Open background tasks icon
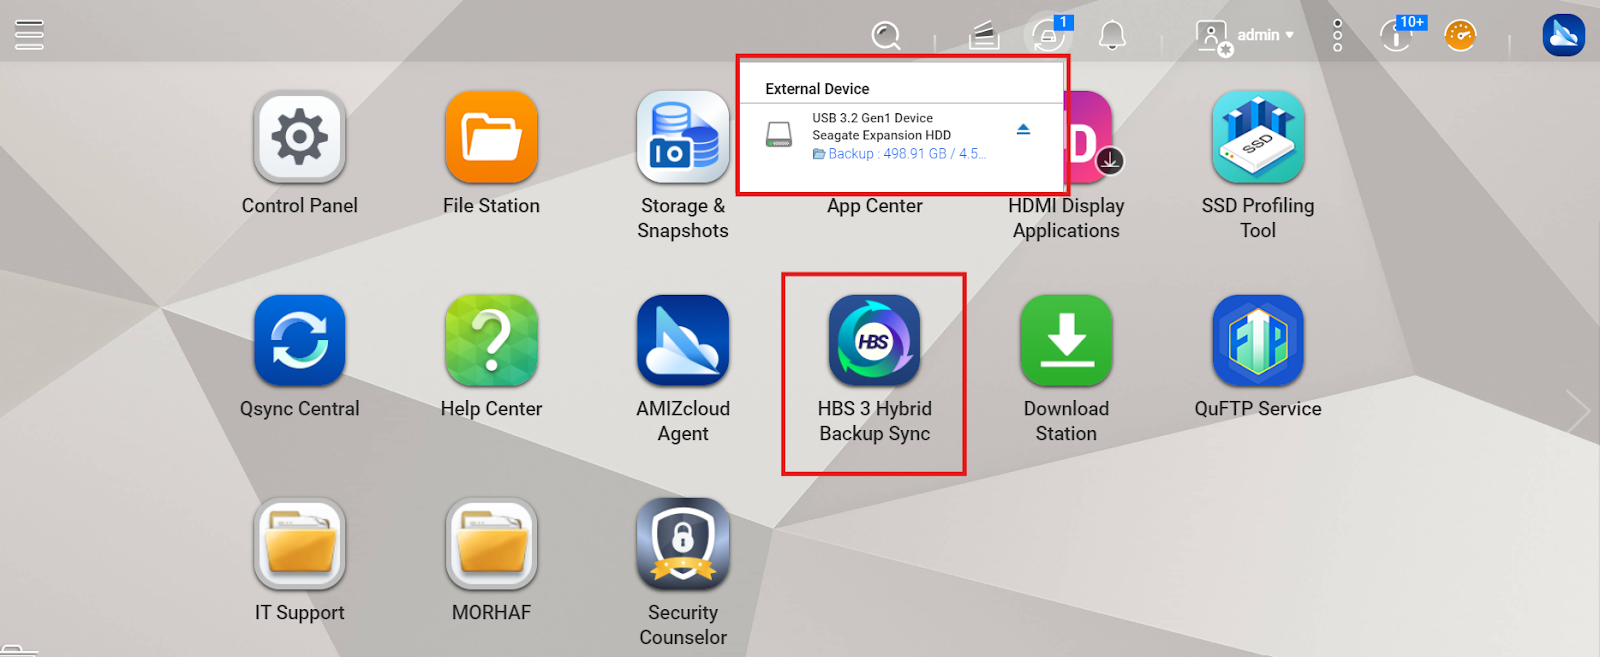1600x657 pixels. (x=984, y=36)
